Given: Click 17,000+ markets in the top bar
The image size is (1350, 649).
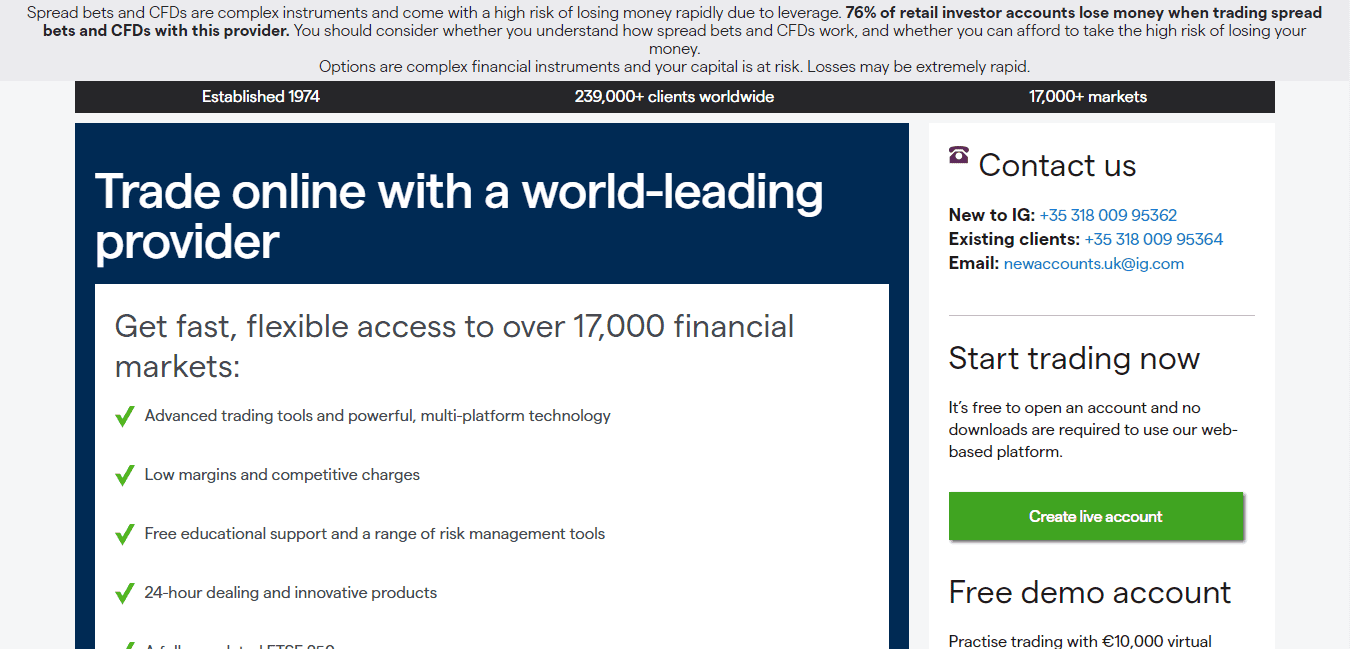Looking at the screenshot, I should (1088, 97).
